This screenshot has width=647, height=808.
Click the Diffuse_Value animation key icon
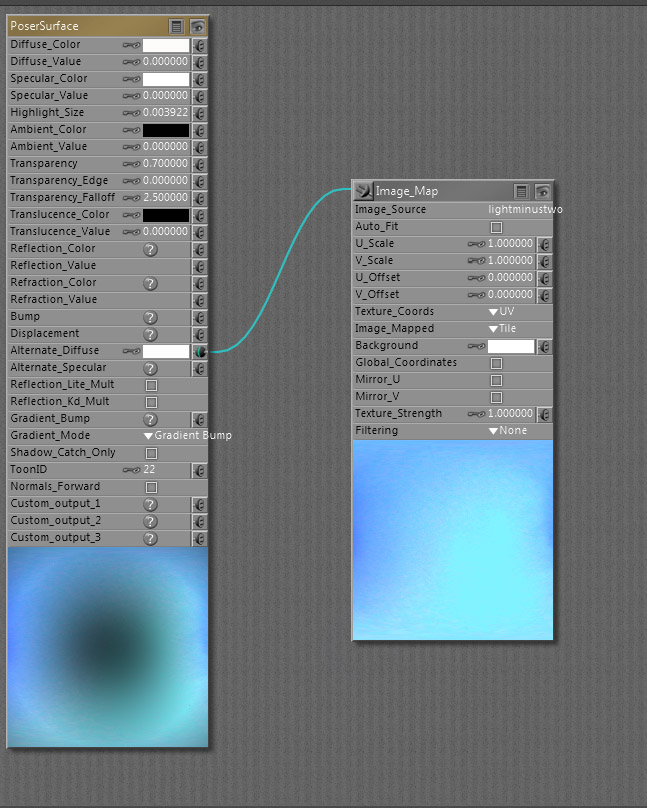pyautogui.click(x=131, y=62)
